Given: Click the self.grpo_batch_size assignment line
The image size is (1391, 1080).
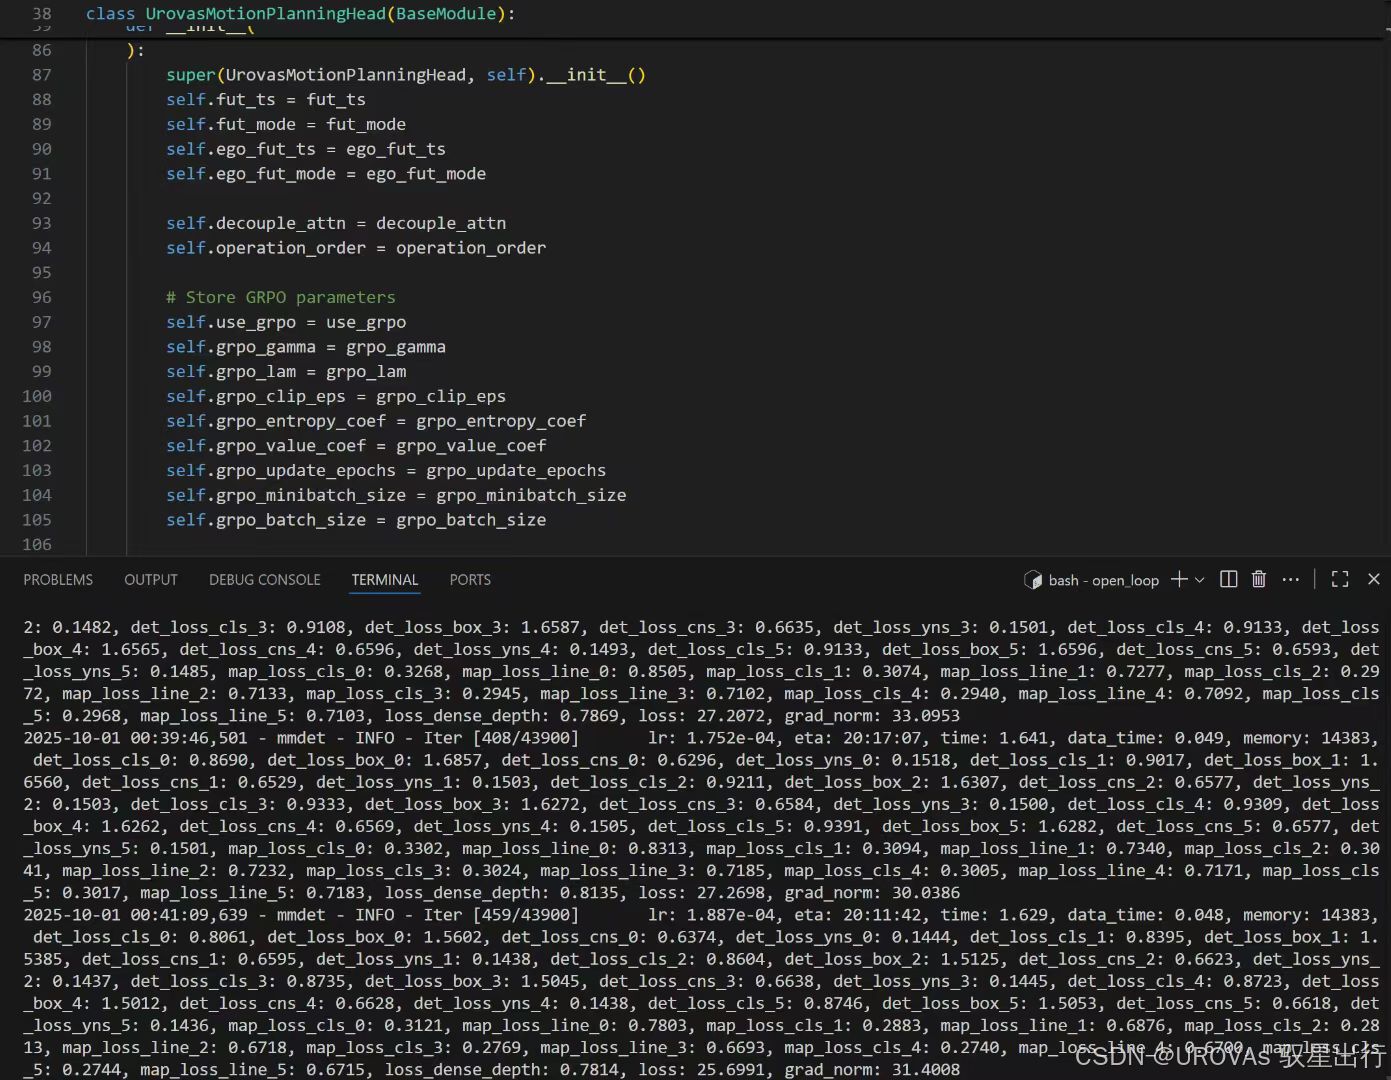Looking at the screenshot, I should click(356, 520).
